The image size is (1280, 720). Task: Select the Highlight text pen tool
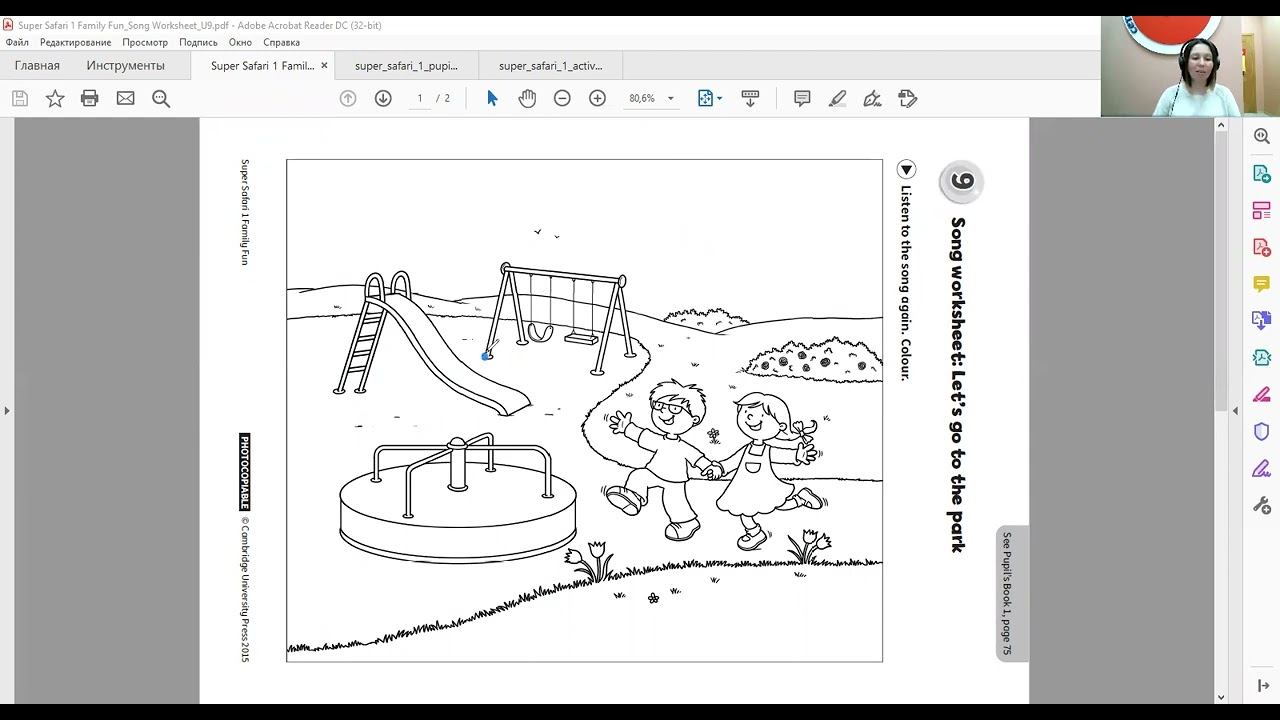837,98
